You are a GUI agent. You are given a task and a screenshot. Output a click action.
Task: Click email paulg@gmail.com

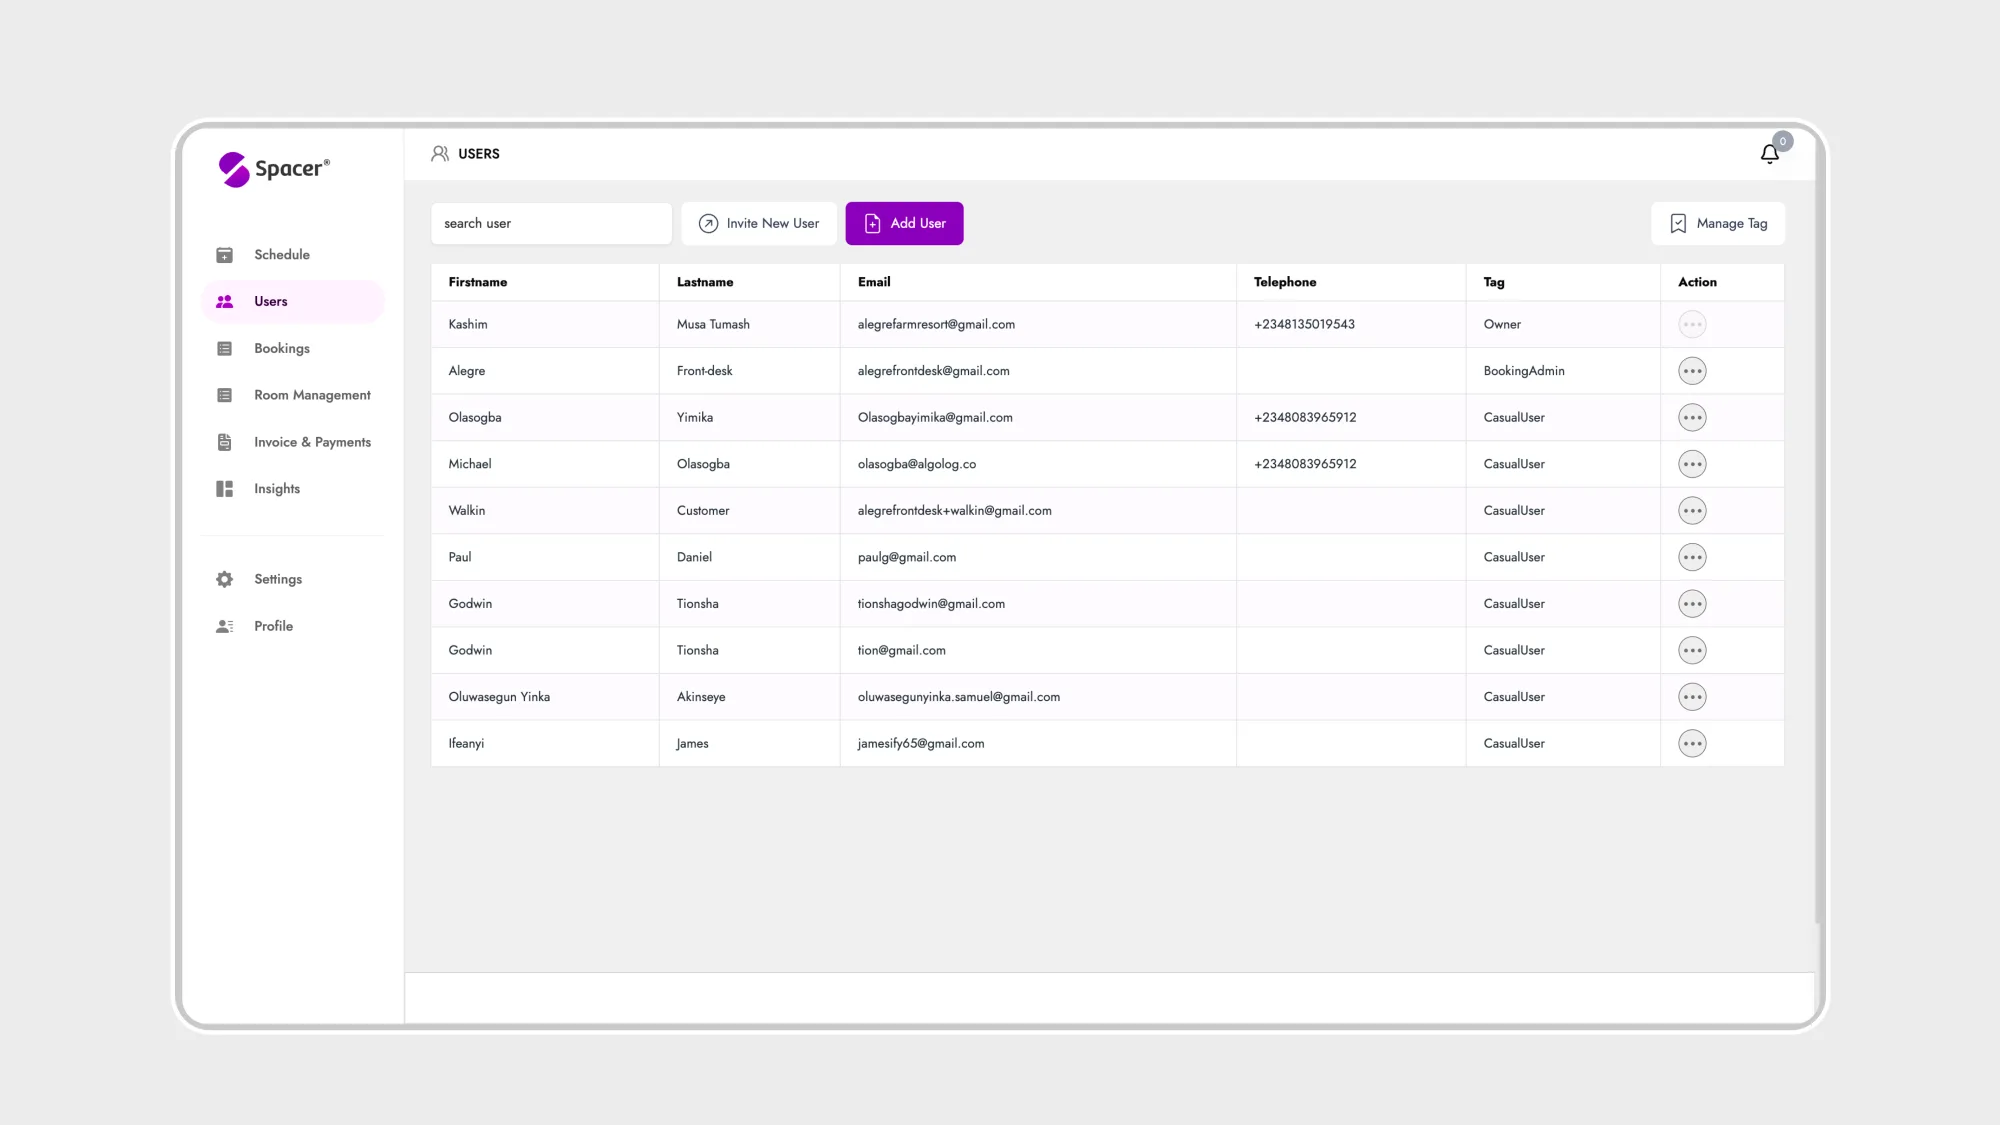[907, 557]
